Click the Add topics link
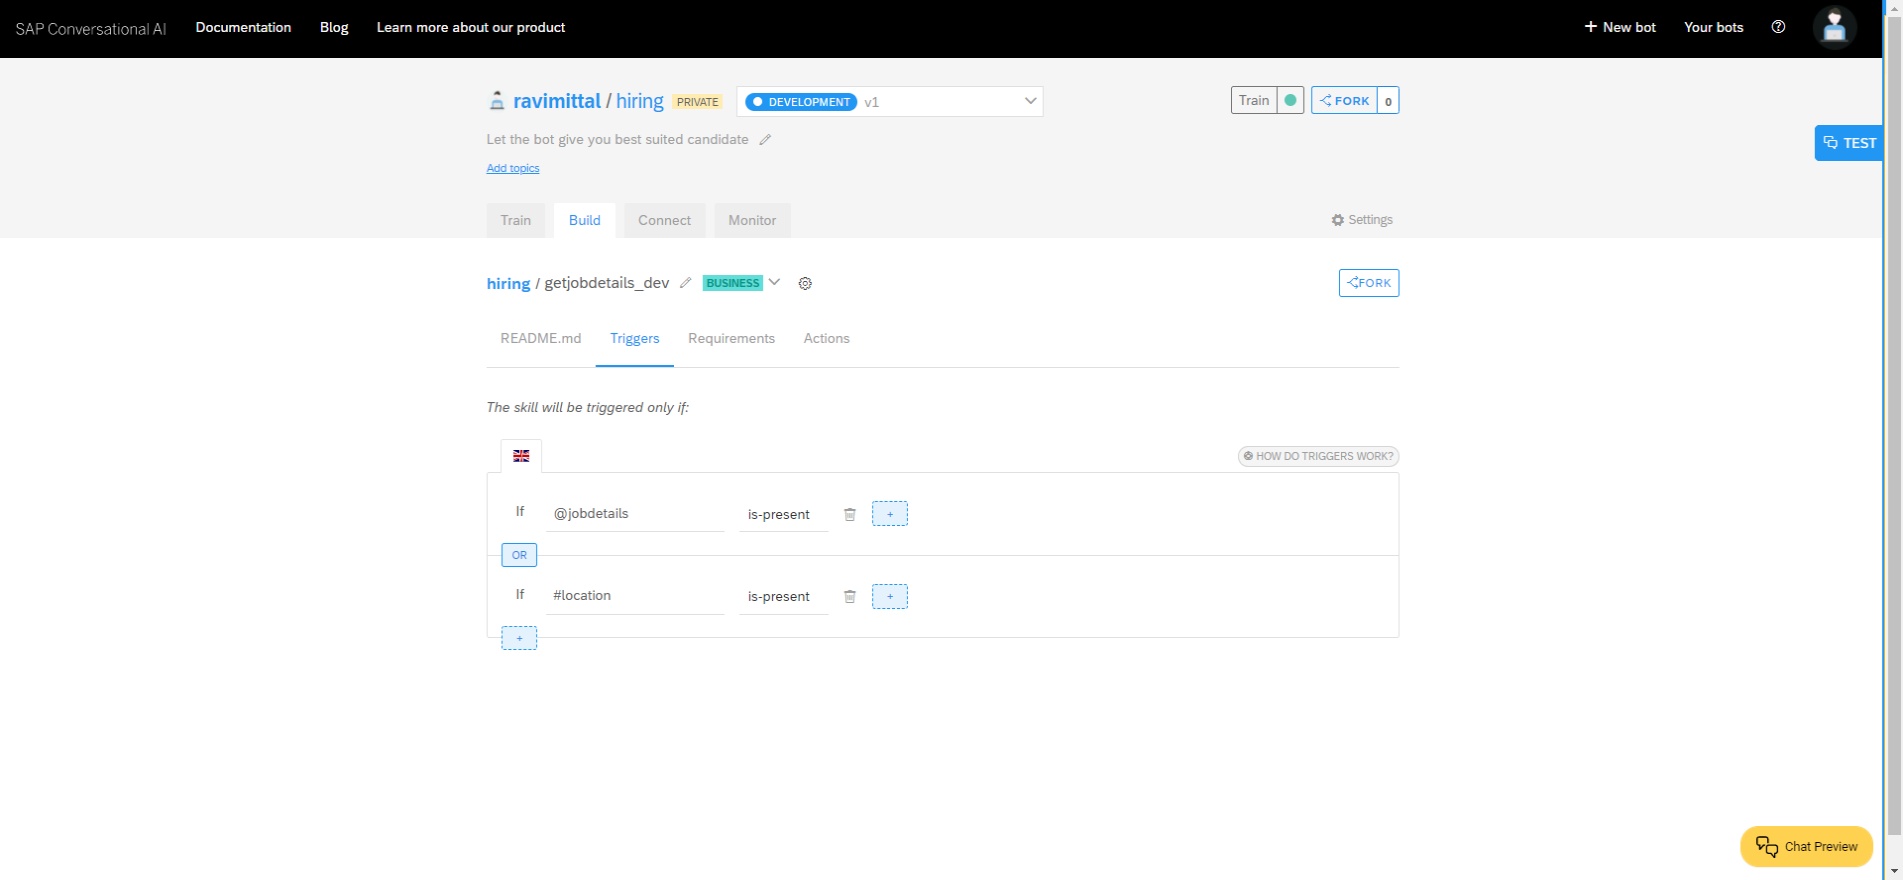This screenshot has height=880, width=1903. 513,168
